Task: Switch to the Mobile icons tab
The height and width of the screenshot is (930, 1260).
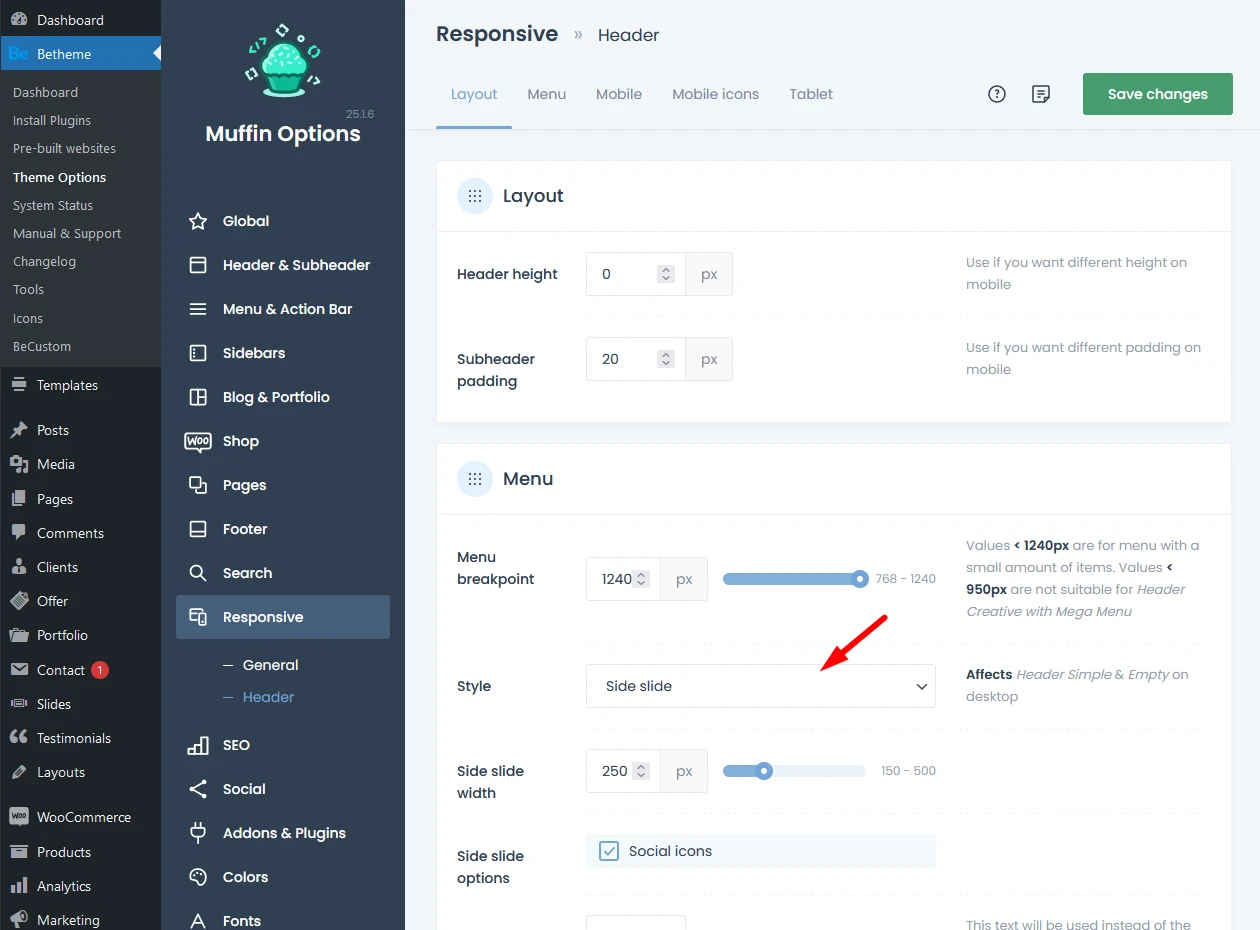Action: coord(715,94)
